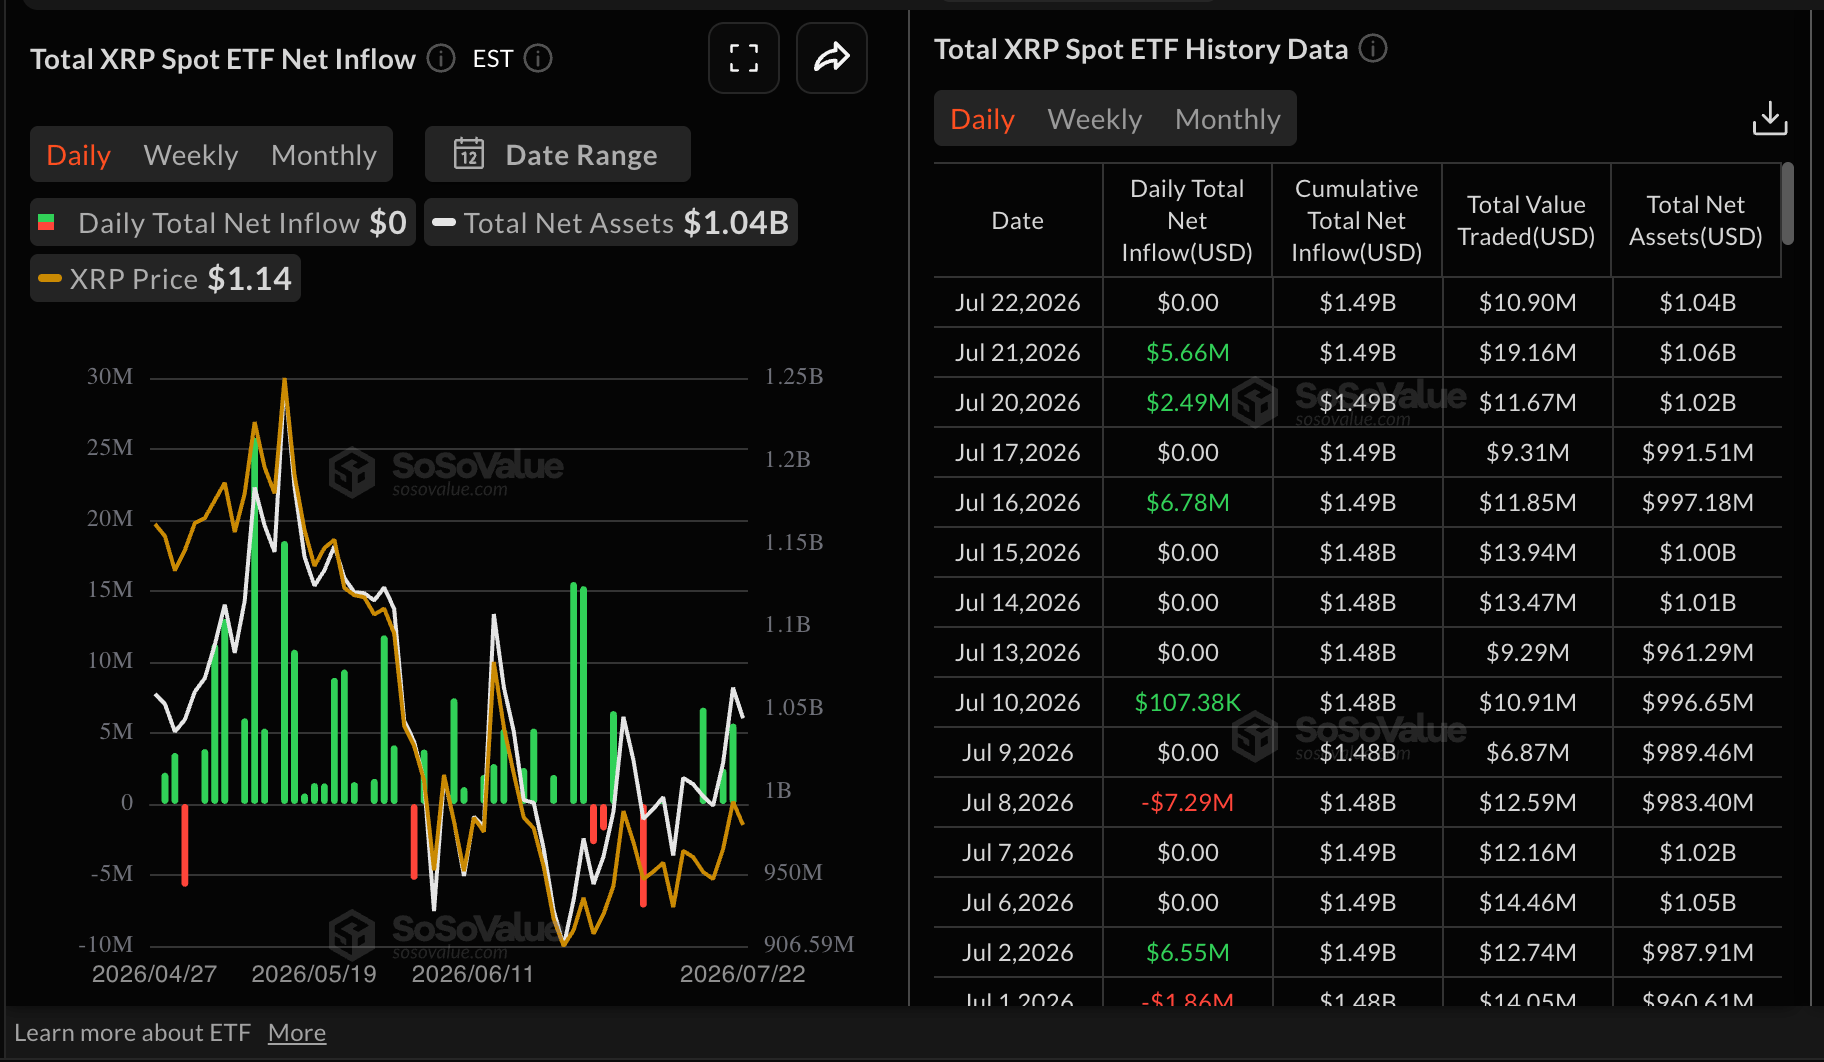Click Total Value Traded(USD) column header
This screenshot has width=1824, height=1062.
pyautogui.click(x=1526, y=220)
